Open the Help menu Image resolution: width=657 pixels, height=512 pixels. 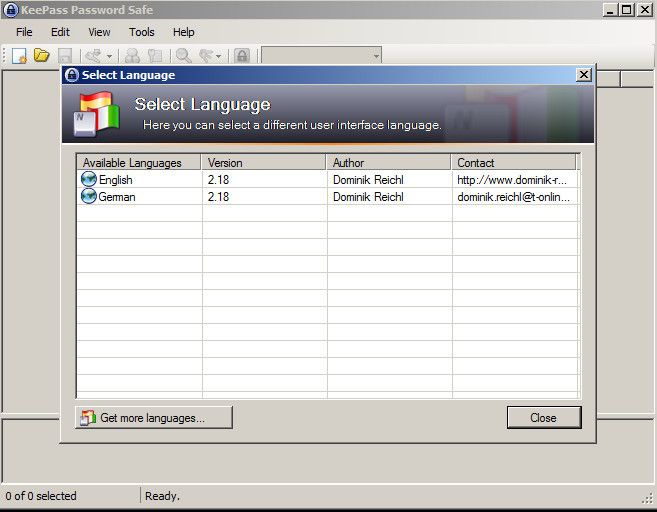[x=184, y=32]
